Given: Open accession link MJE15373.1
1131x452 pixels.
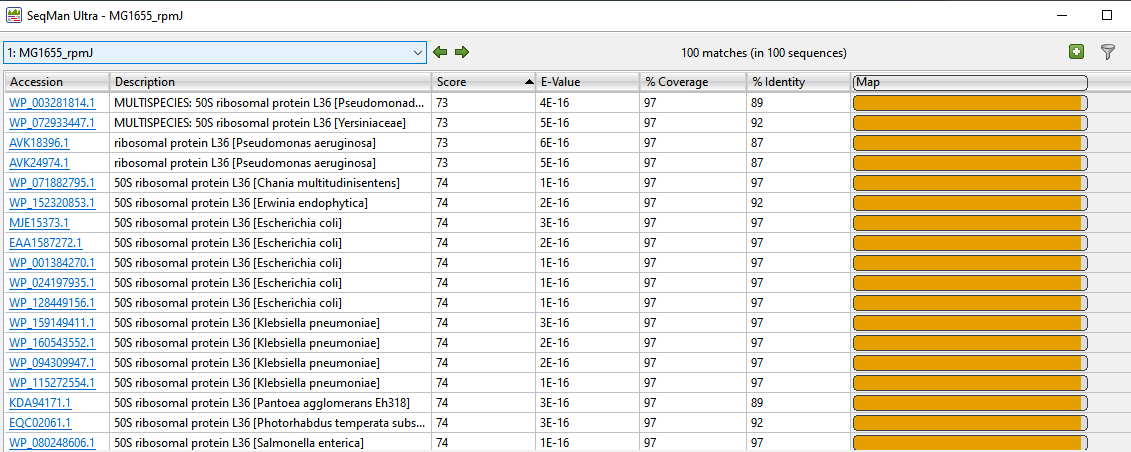Looking at the screenshot, I should 39,222.
